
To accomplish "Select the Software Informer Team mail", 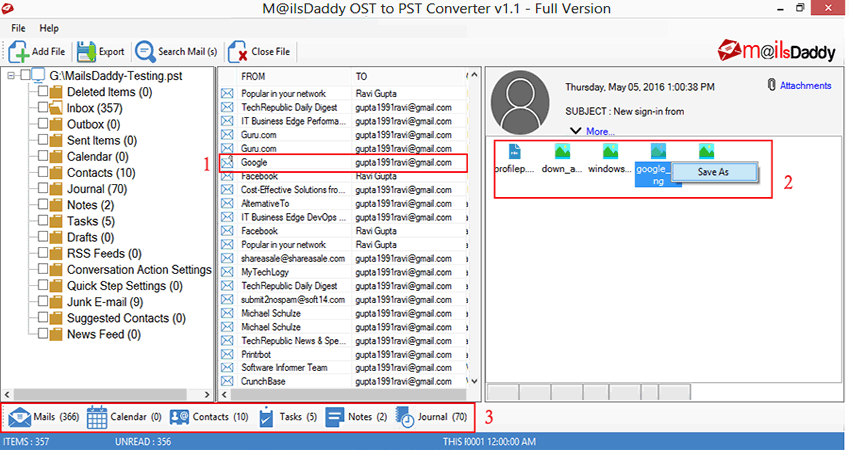I will pos(343,368).
